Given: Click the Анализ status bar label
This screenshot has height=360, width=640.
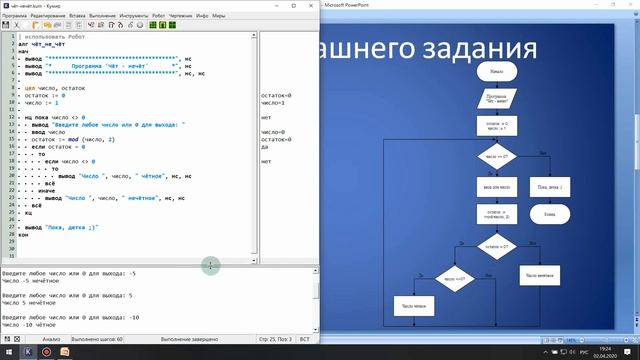Looking at the screenshot, I should point(51,339).
